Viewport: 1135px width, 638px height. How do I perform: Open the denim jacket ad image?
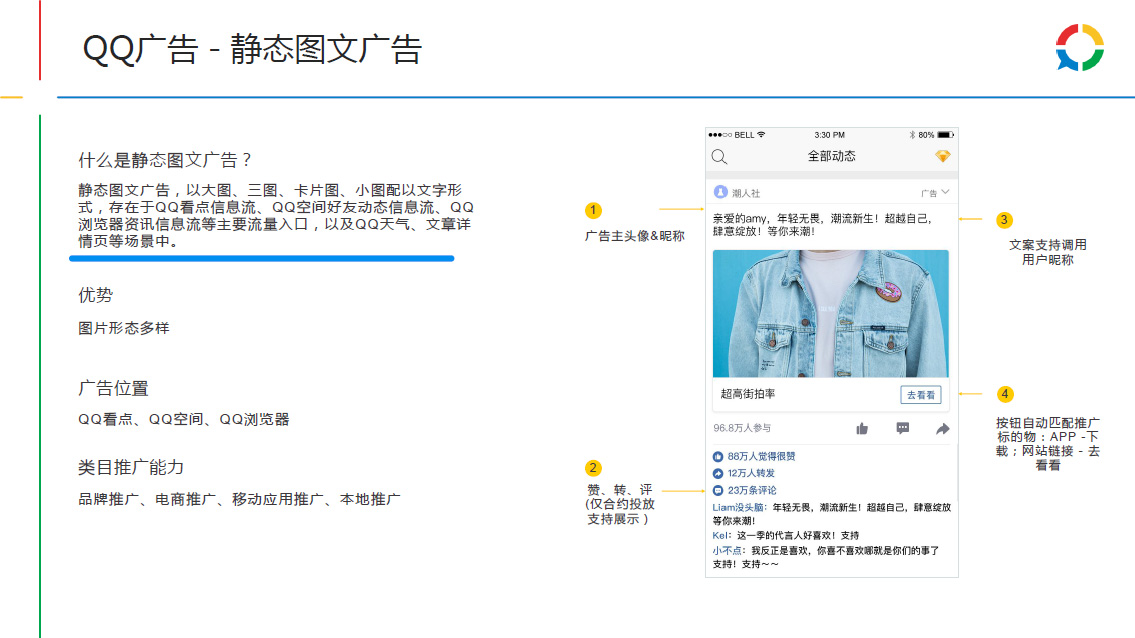point(830,314)
